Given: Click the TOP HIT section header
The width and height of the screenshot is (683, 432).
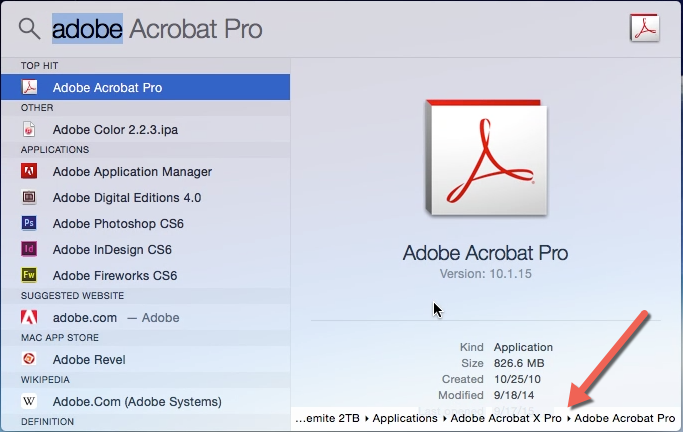Looking at the screenshot, I should (x=39, y=66).
